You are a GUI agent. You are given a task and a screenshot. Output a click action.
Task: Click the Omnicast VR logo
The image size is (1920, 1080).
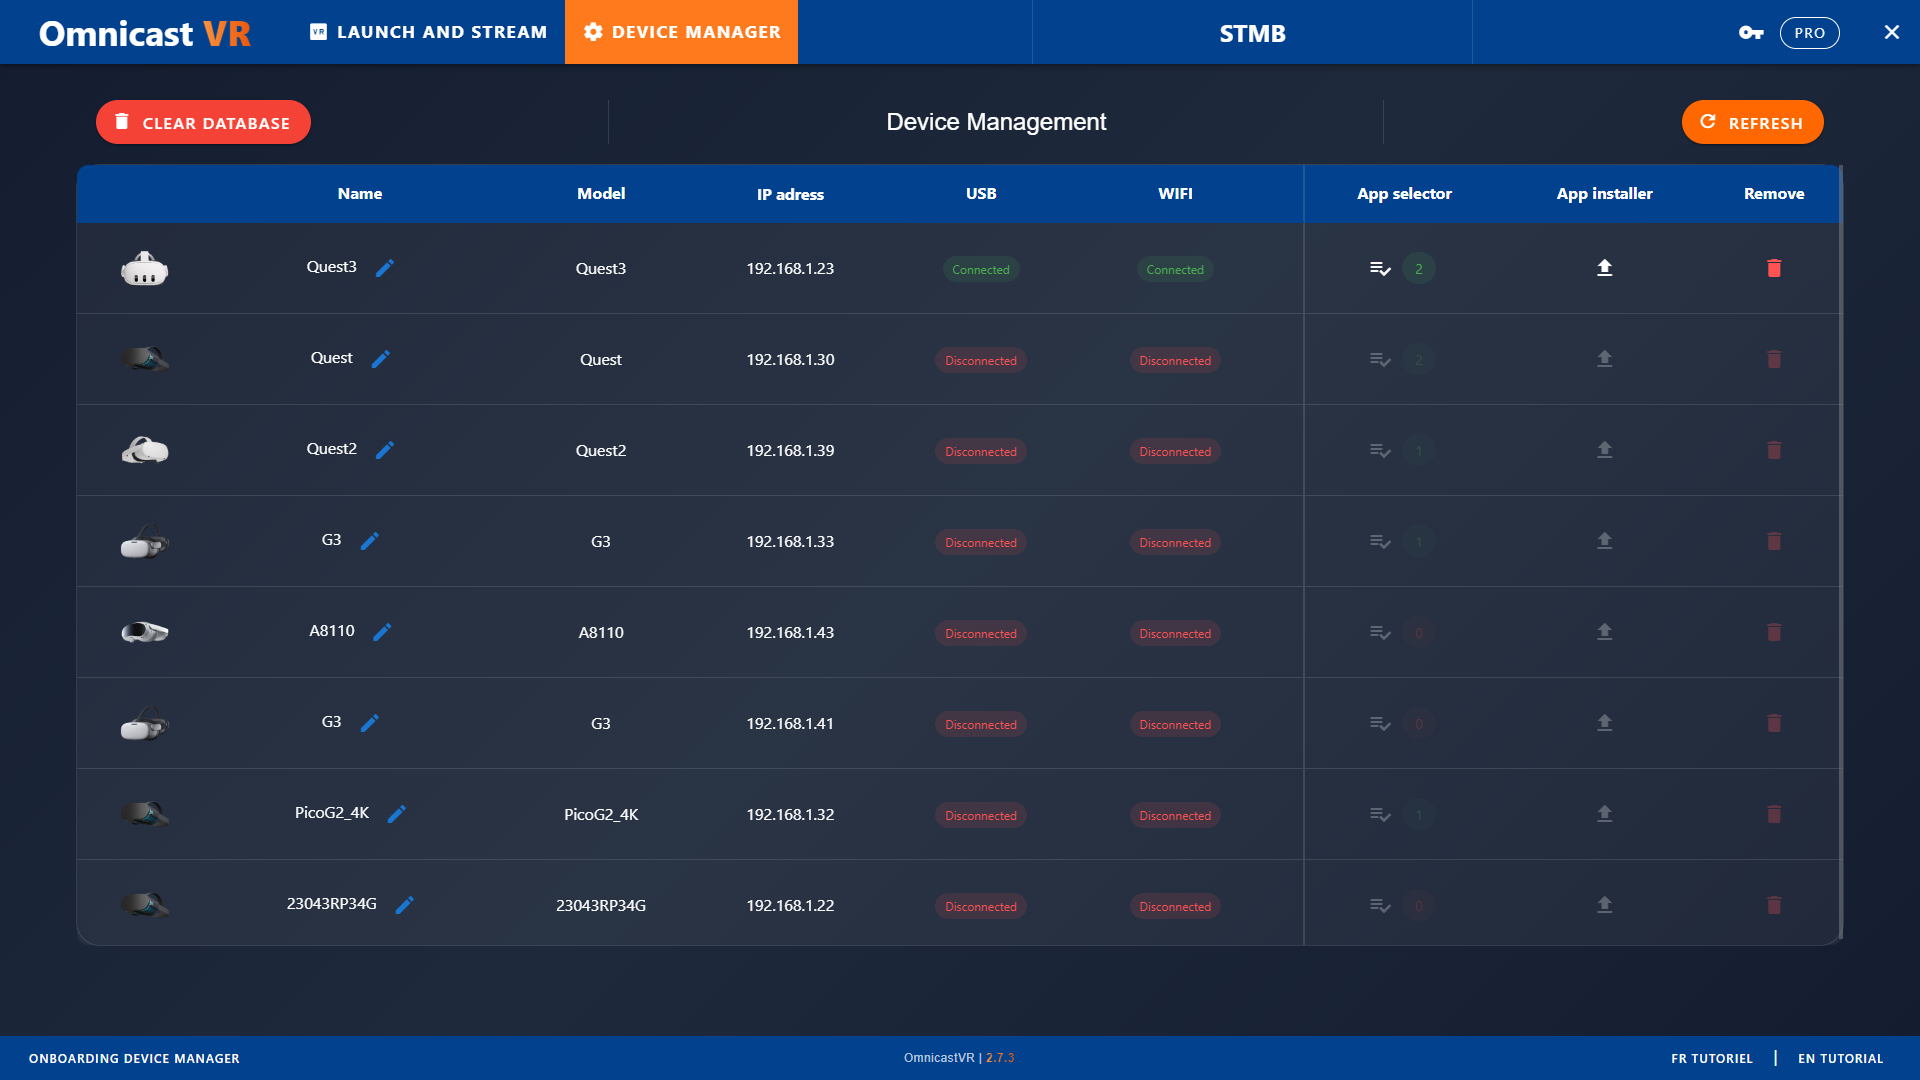coord(145,33)
